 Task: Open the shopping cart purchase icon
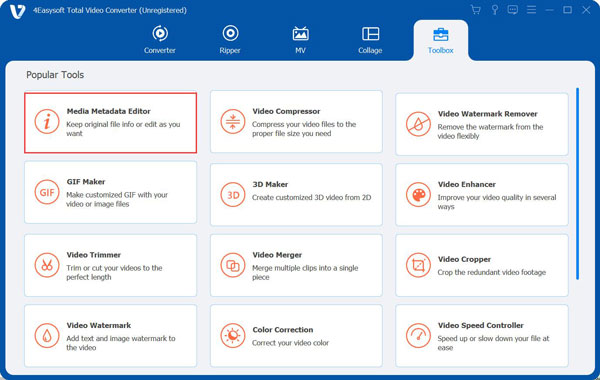(476, 10)
